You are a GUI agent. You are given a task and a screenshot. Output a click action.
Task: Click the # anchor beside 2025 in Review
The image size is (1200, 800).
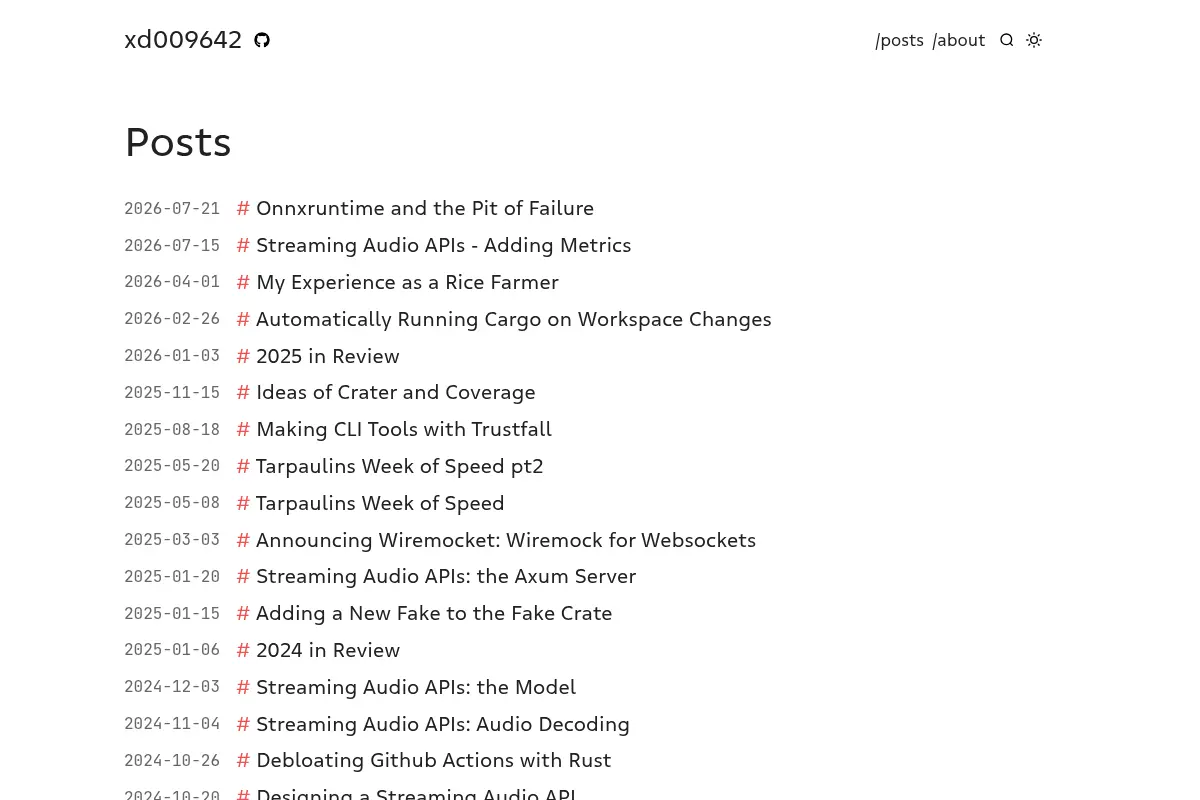243,356
